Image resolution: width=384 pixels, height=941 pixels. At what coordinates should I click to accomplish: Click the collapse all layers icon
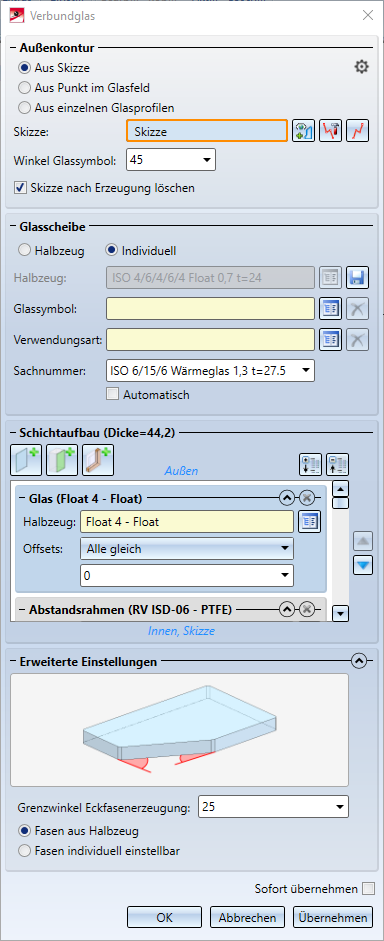pos(338,464)
